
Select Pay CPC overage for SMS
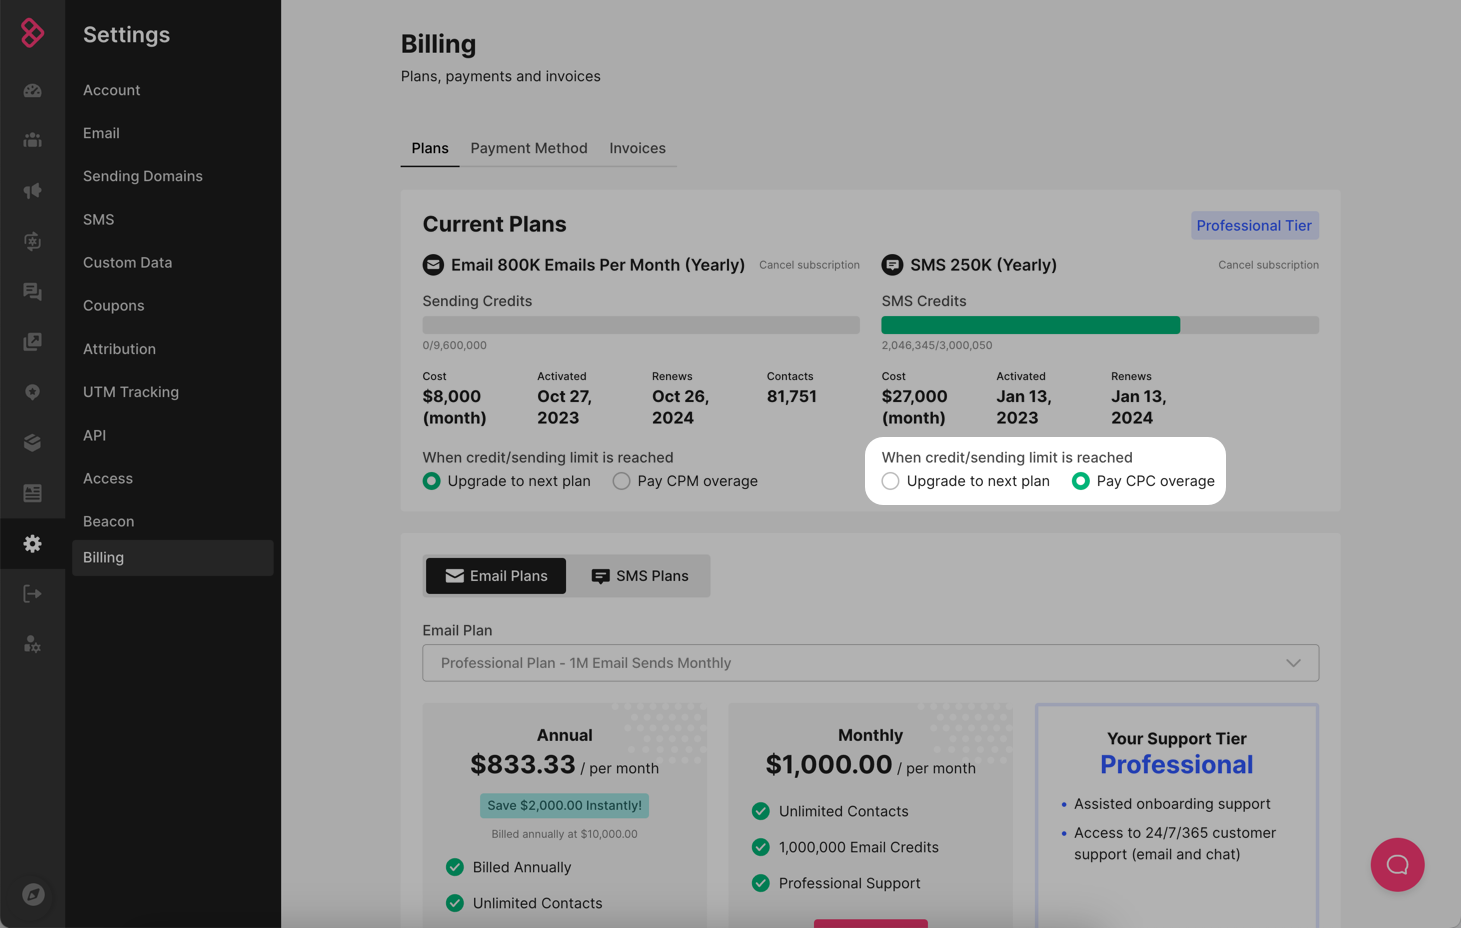point(1081,481)
